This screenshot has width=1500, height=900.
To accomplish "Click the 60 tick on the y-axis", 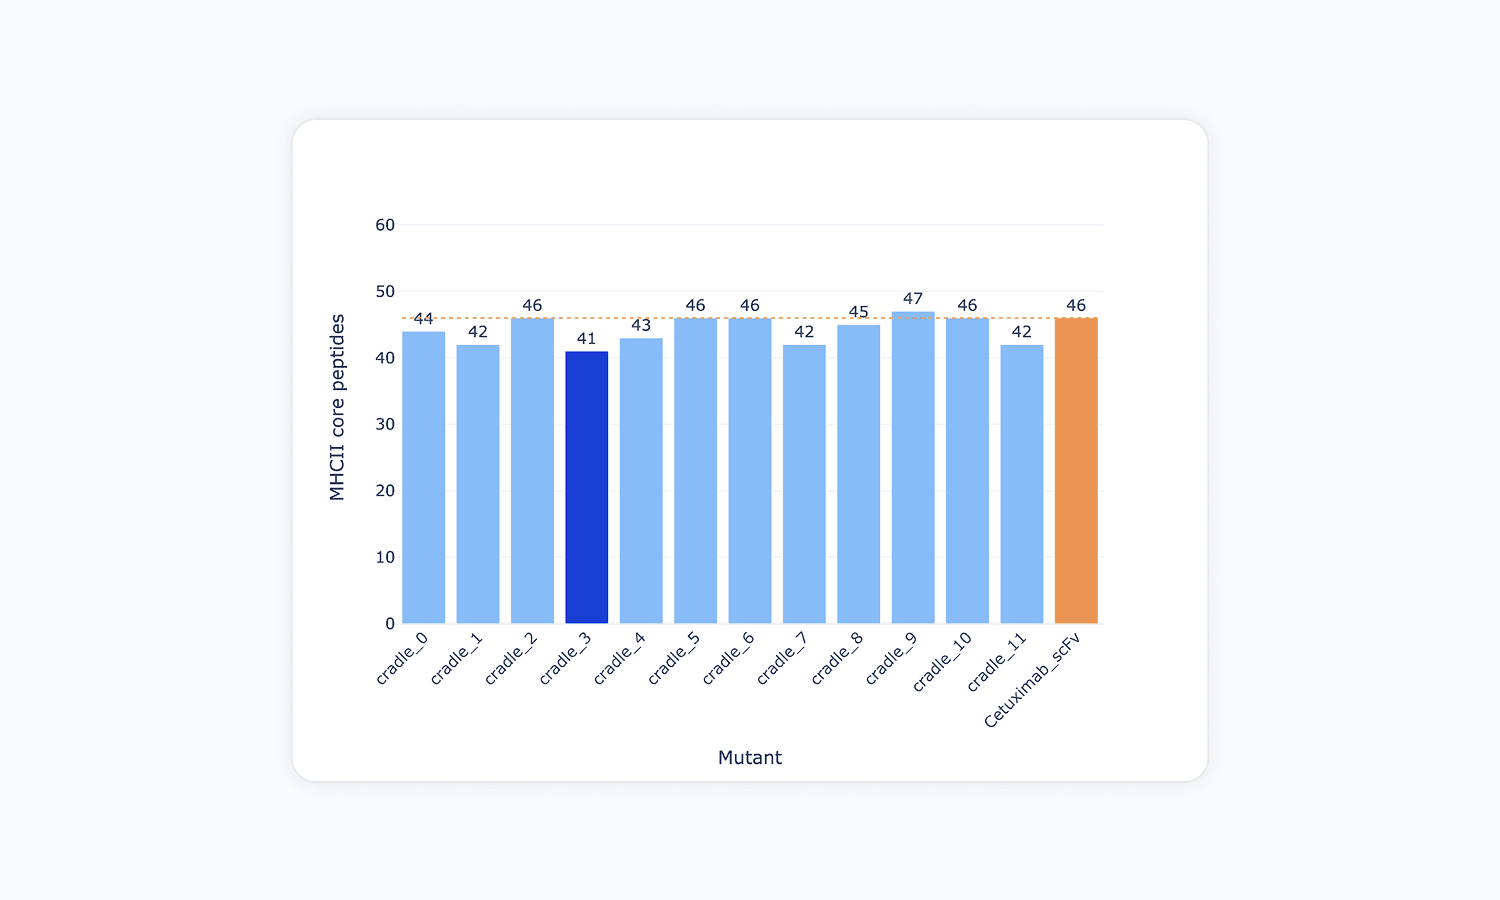I will click(x=385, y=225).
